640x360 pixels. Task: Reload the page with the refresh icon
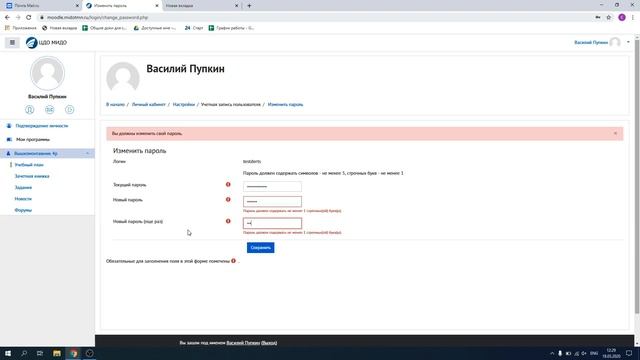click(29, 18)
